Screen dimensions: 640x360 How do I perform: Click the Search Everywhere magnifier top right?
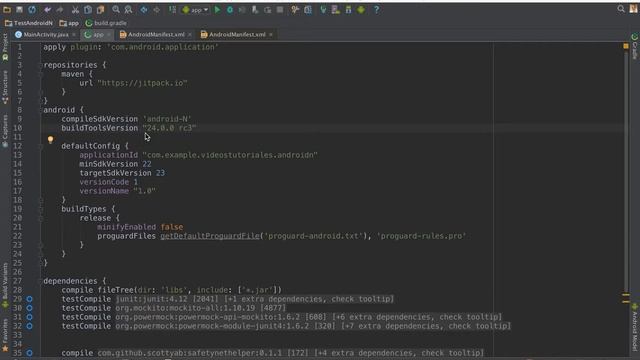[621, 9]
